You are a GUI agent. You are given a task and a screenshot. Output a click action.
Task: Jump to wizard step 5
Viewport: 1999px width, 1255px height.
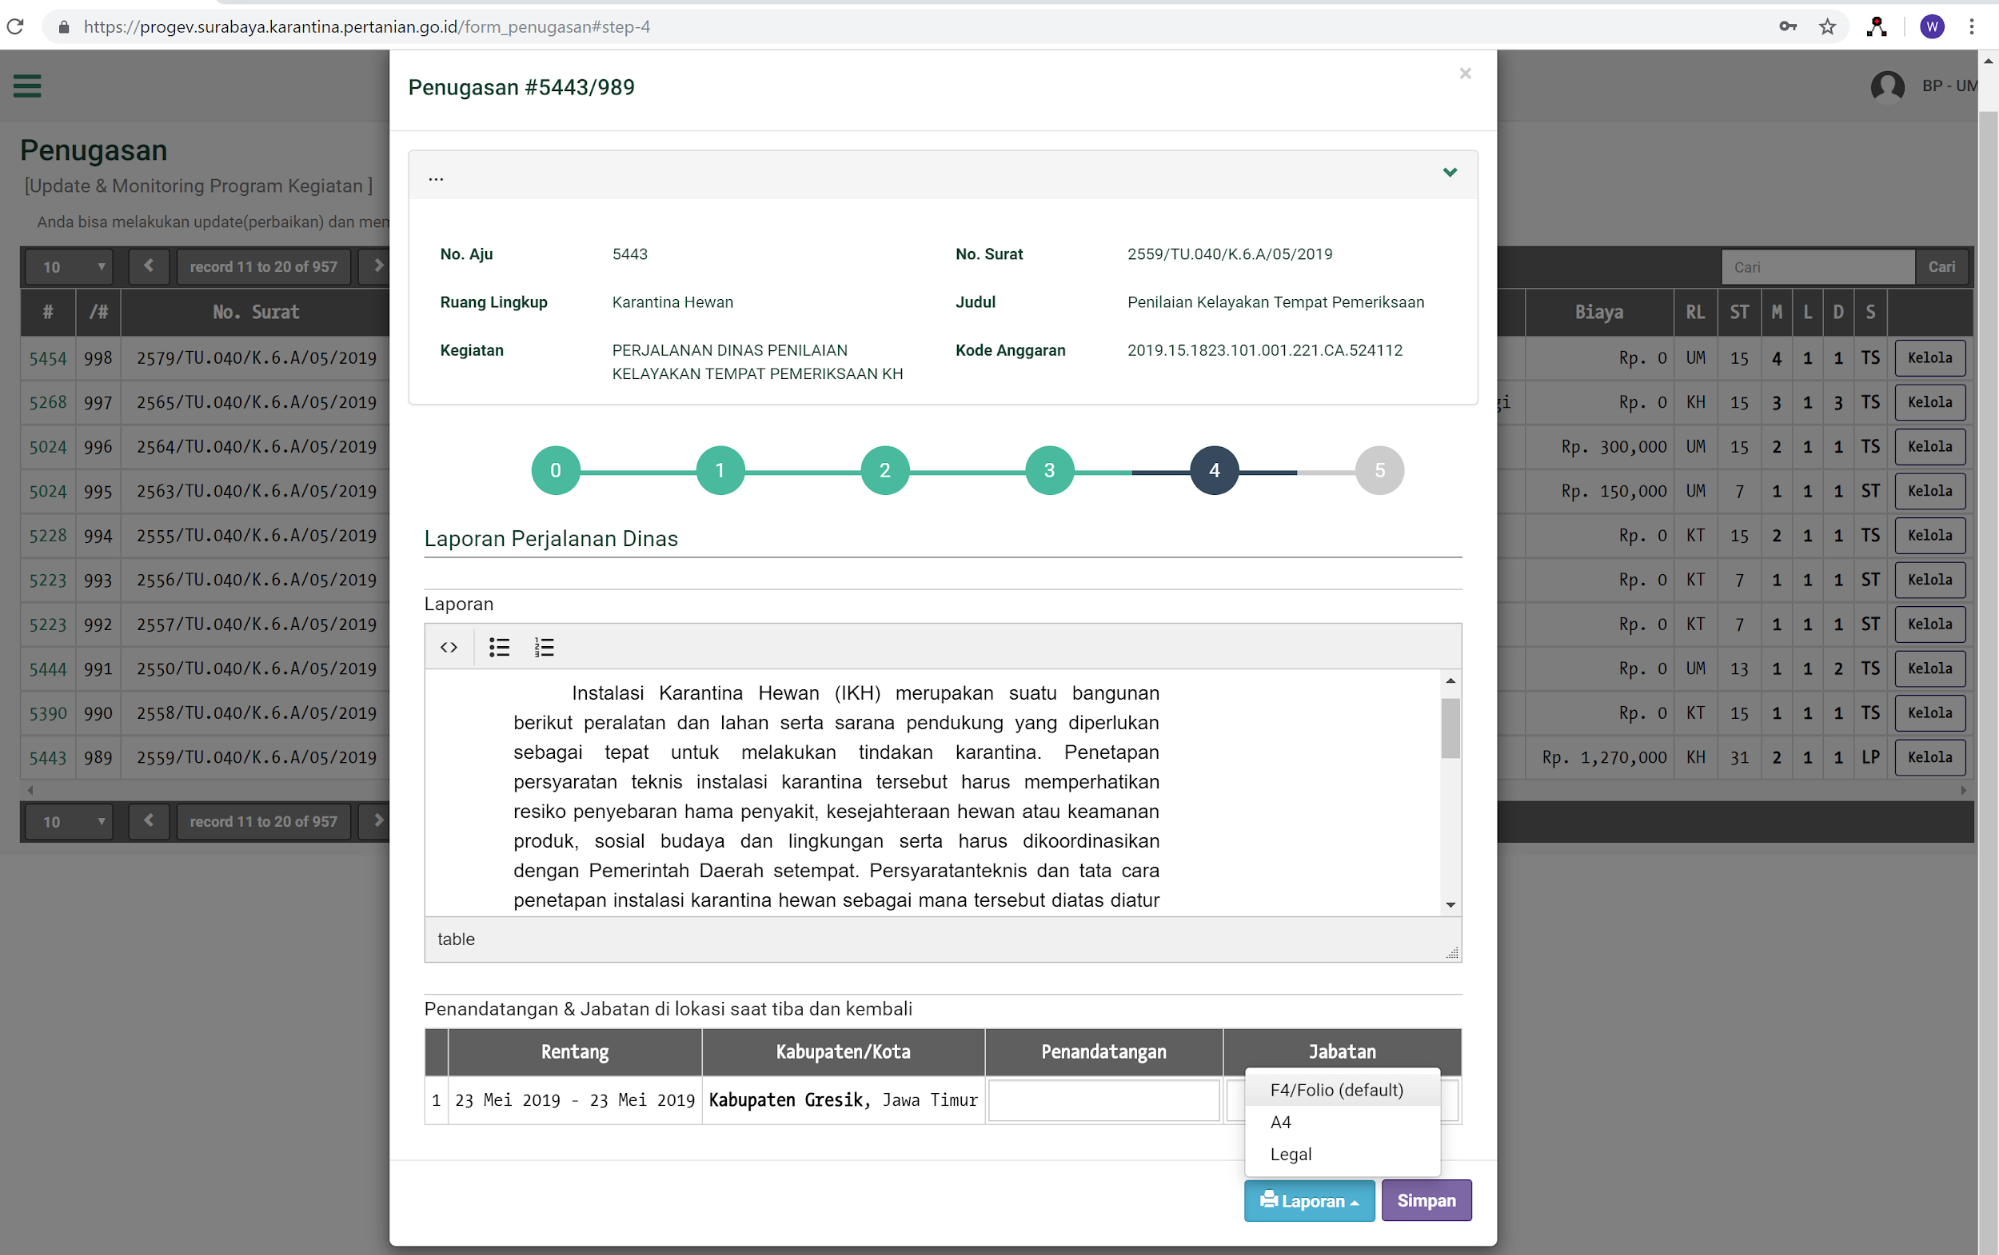point(1379,470)
